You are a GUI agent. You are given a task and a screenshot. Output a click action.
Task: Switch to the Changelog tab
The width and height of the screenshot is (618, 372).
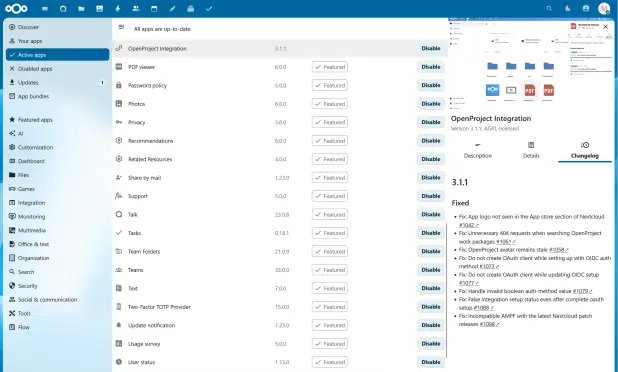(x=584, y=150)
